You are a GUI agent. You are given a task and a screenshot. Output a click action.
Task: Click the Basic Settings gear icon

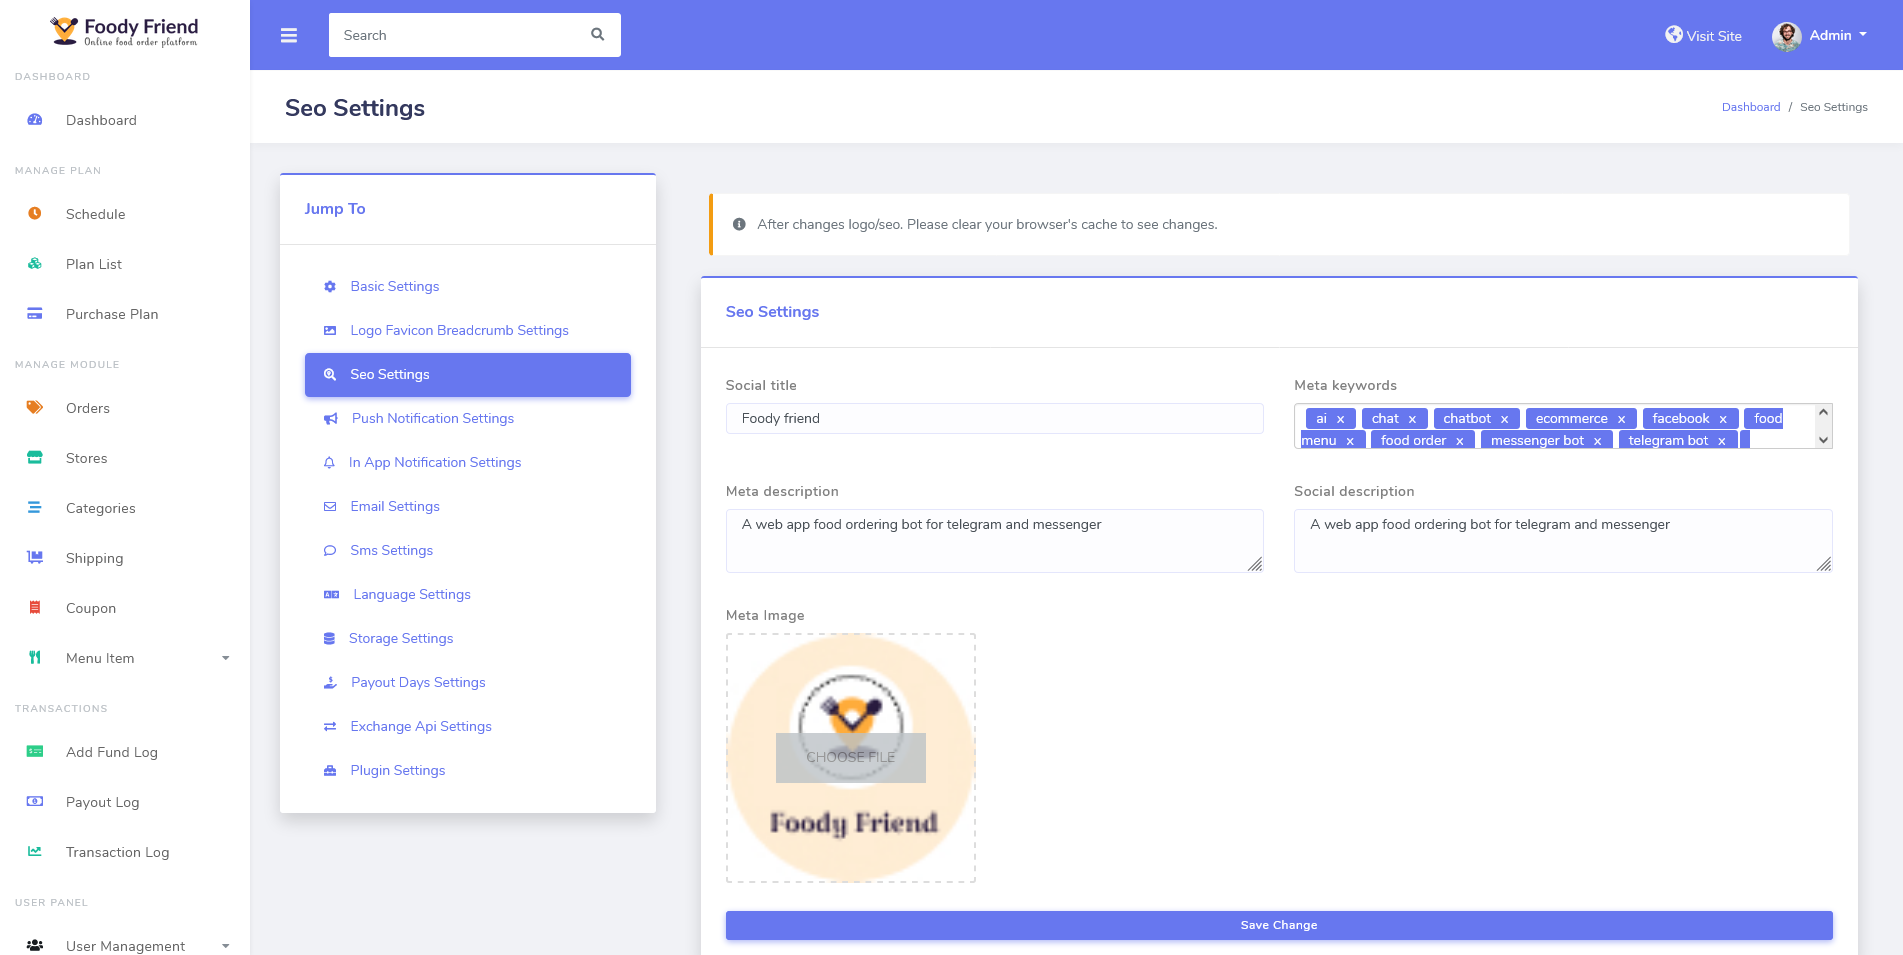pos(330,287)
